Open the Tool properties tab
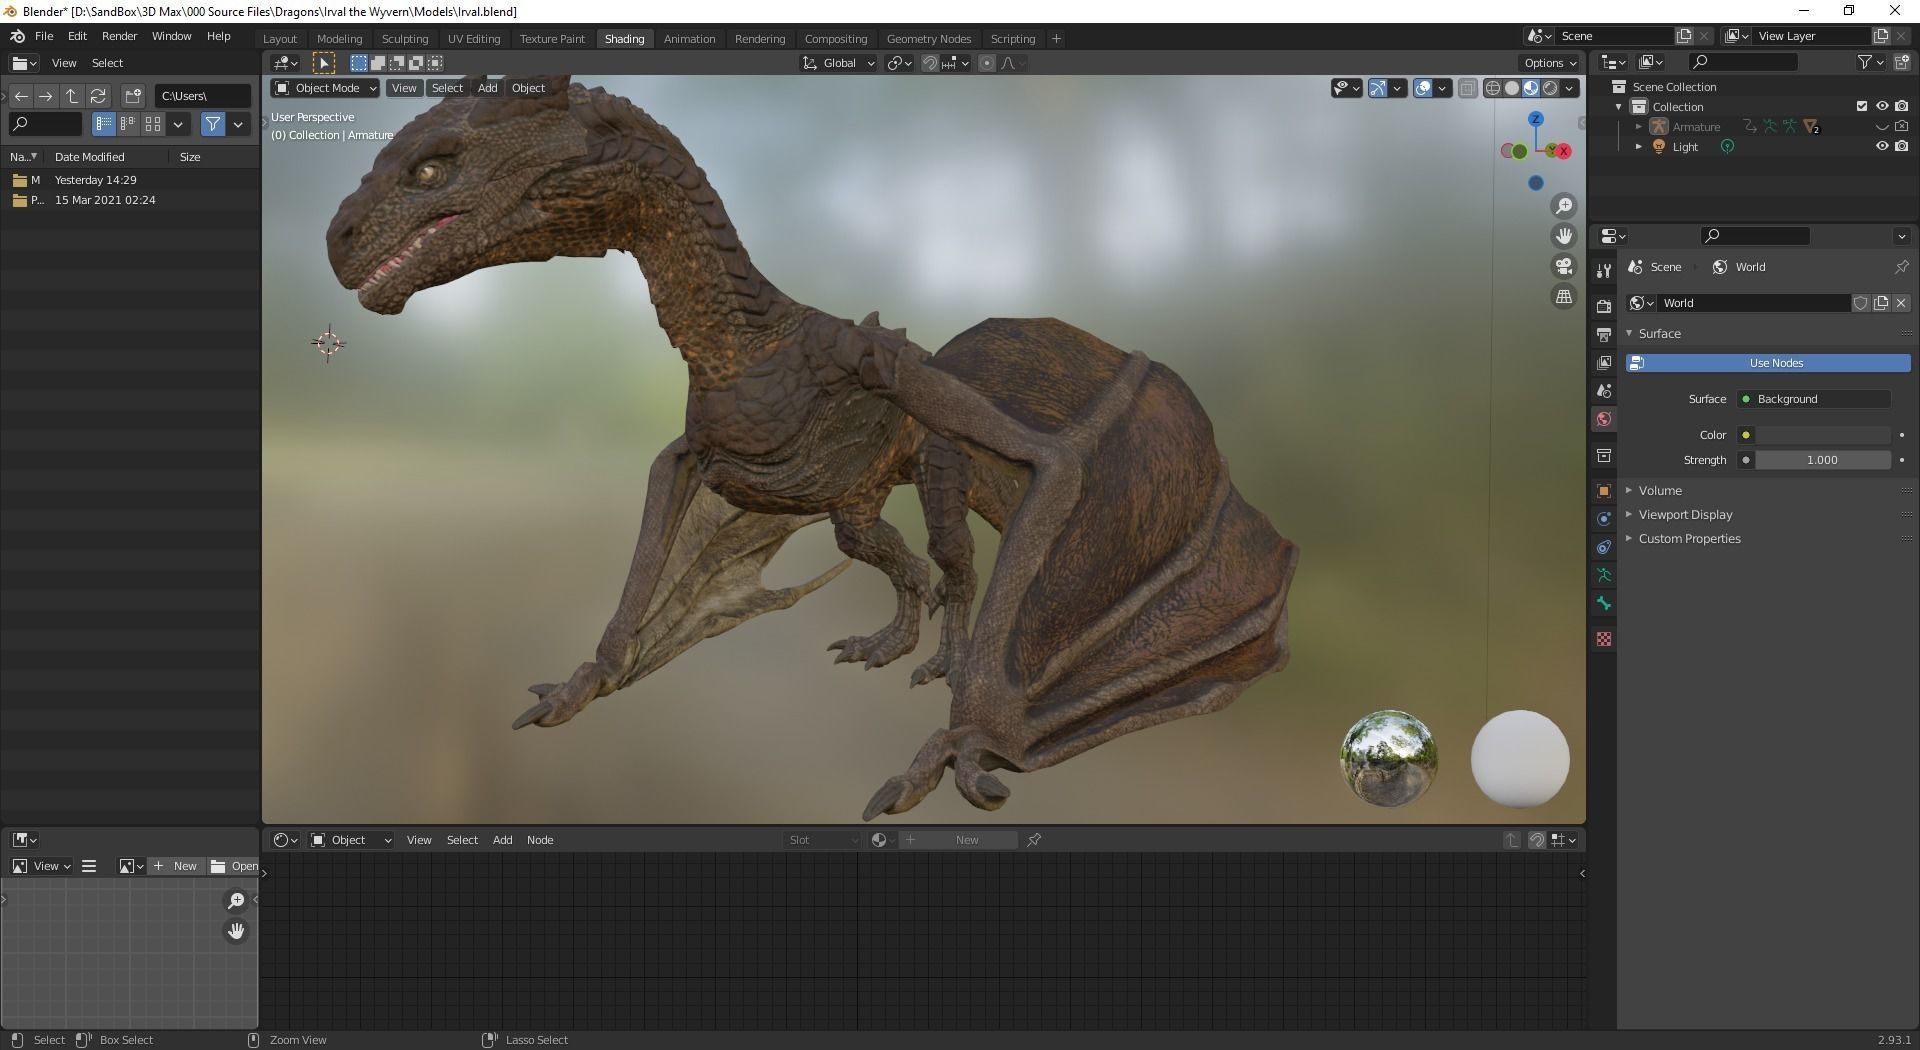The image size is (1920, 1050). pos(1604,271)
